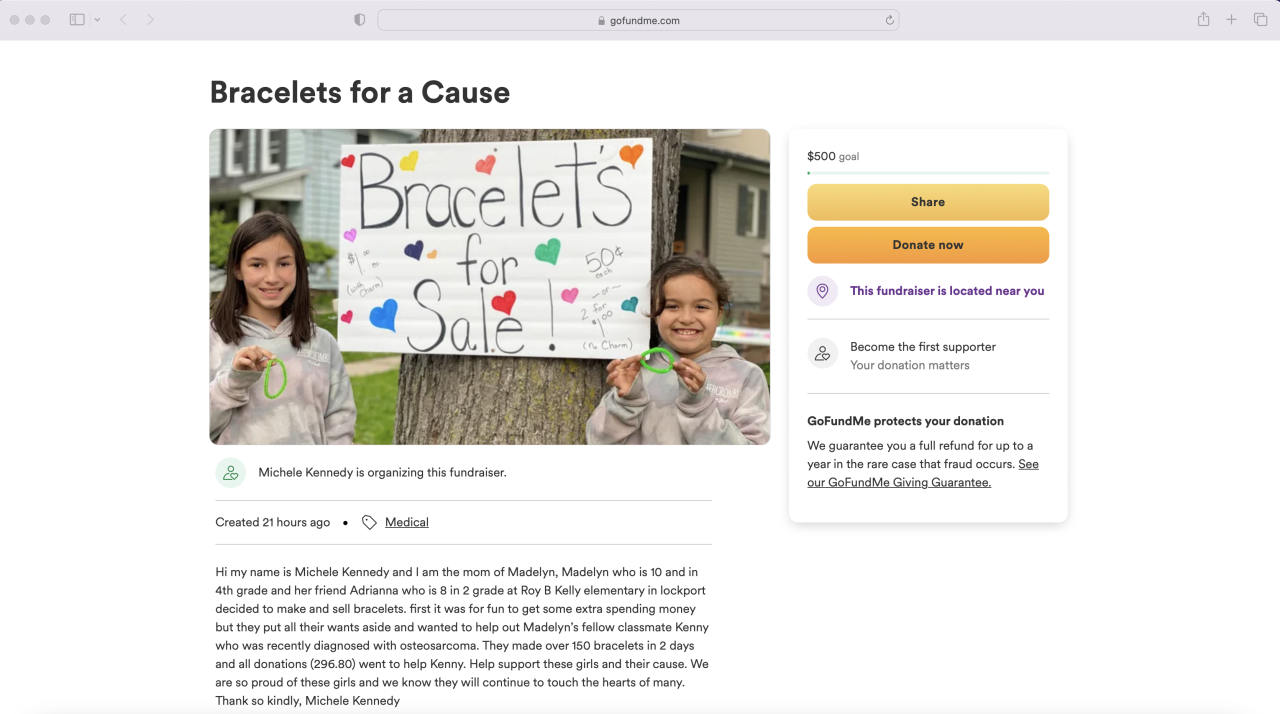Click the first supporter avatar icon
This screenshot has width=1280, height=714.
click(x=822, y=354)
